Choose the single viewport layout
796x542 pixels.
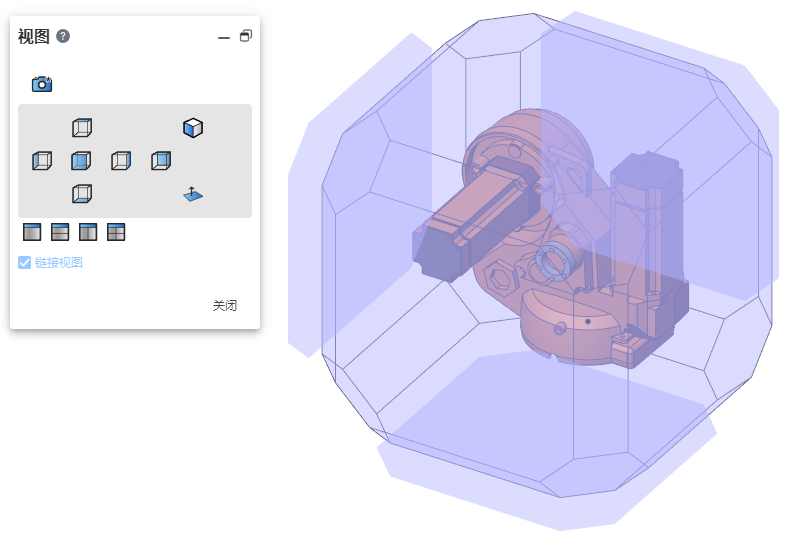click(x=32, y=233)
